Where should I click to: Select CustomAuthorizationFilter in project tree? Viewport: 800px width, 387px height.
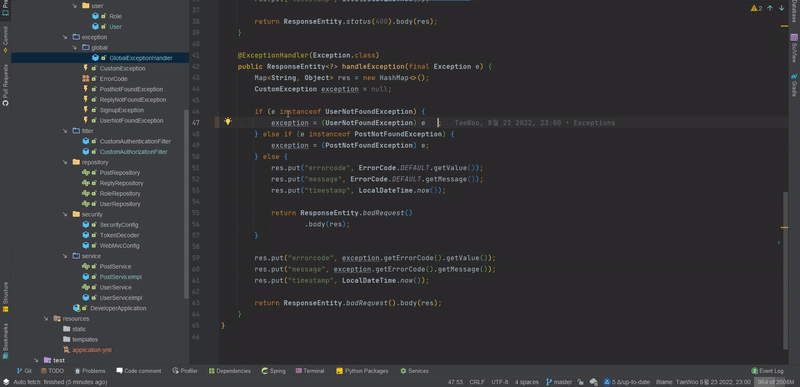(134, 151)
